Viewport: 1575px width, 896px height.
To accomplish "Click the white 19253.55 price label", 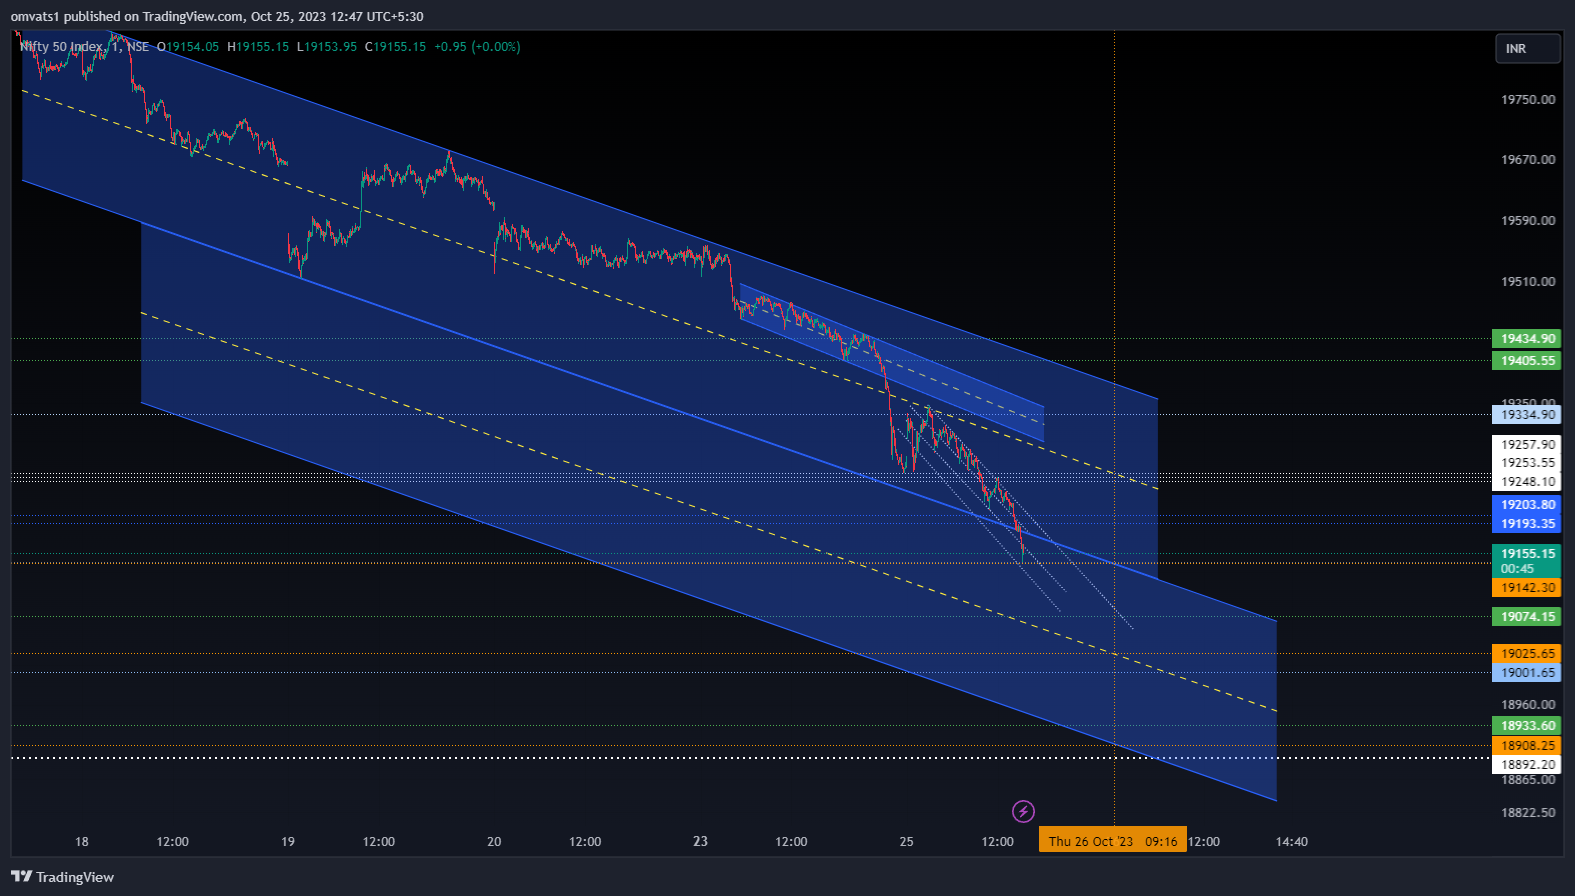I will pyautogui.click(x=1526, y=463).
